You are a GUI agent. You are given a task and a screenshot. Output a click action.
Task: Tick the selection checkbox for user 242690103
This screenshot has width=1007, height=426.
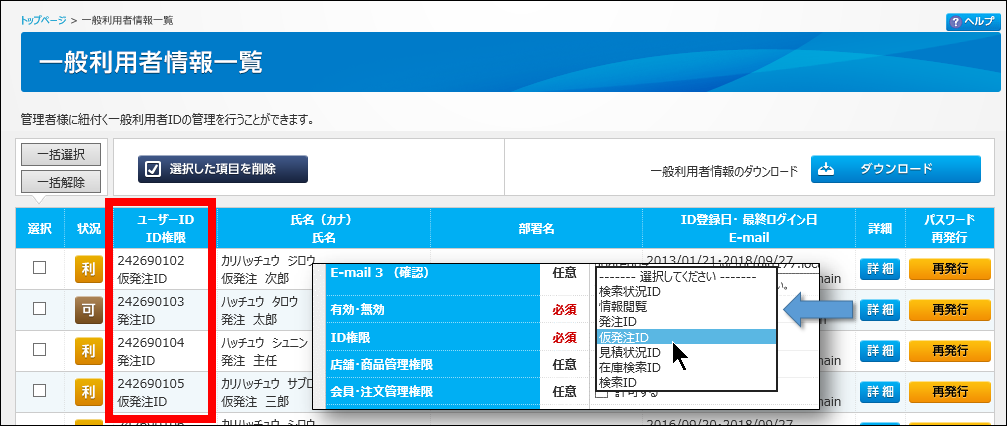point(40,309)
